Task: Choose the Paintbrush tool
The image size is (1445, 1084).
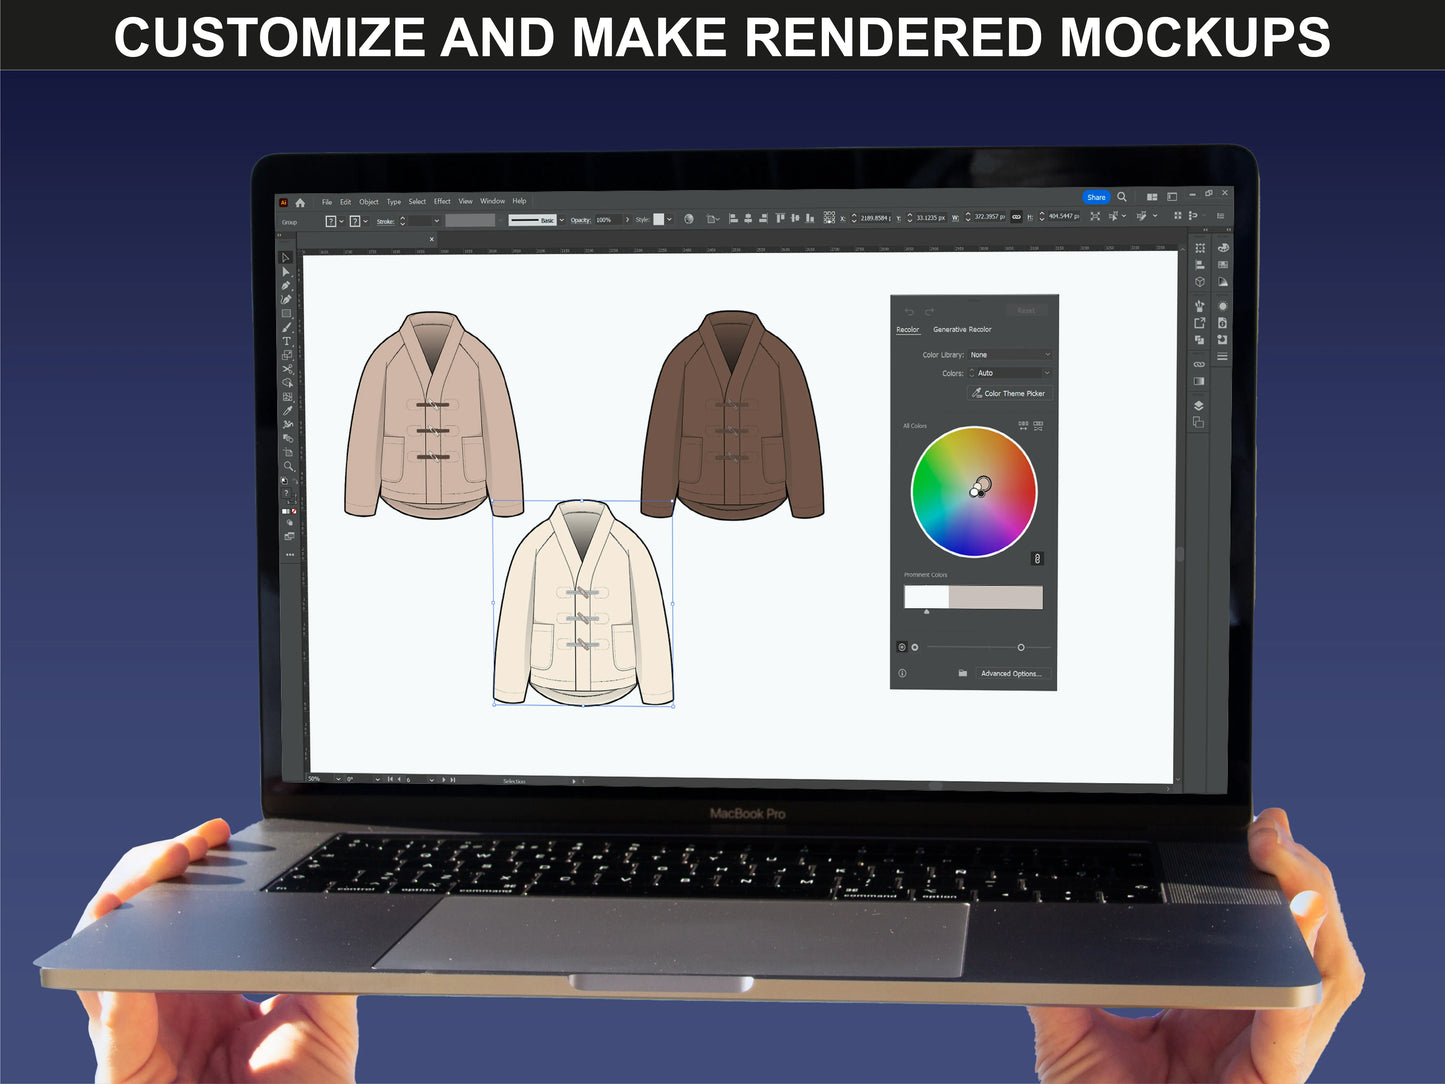Action: [x=287, y=327]
